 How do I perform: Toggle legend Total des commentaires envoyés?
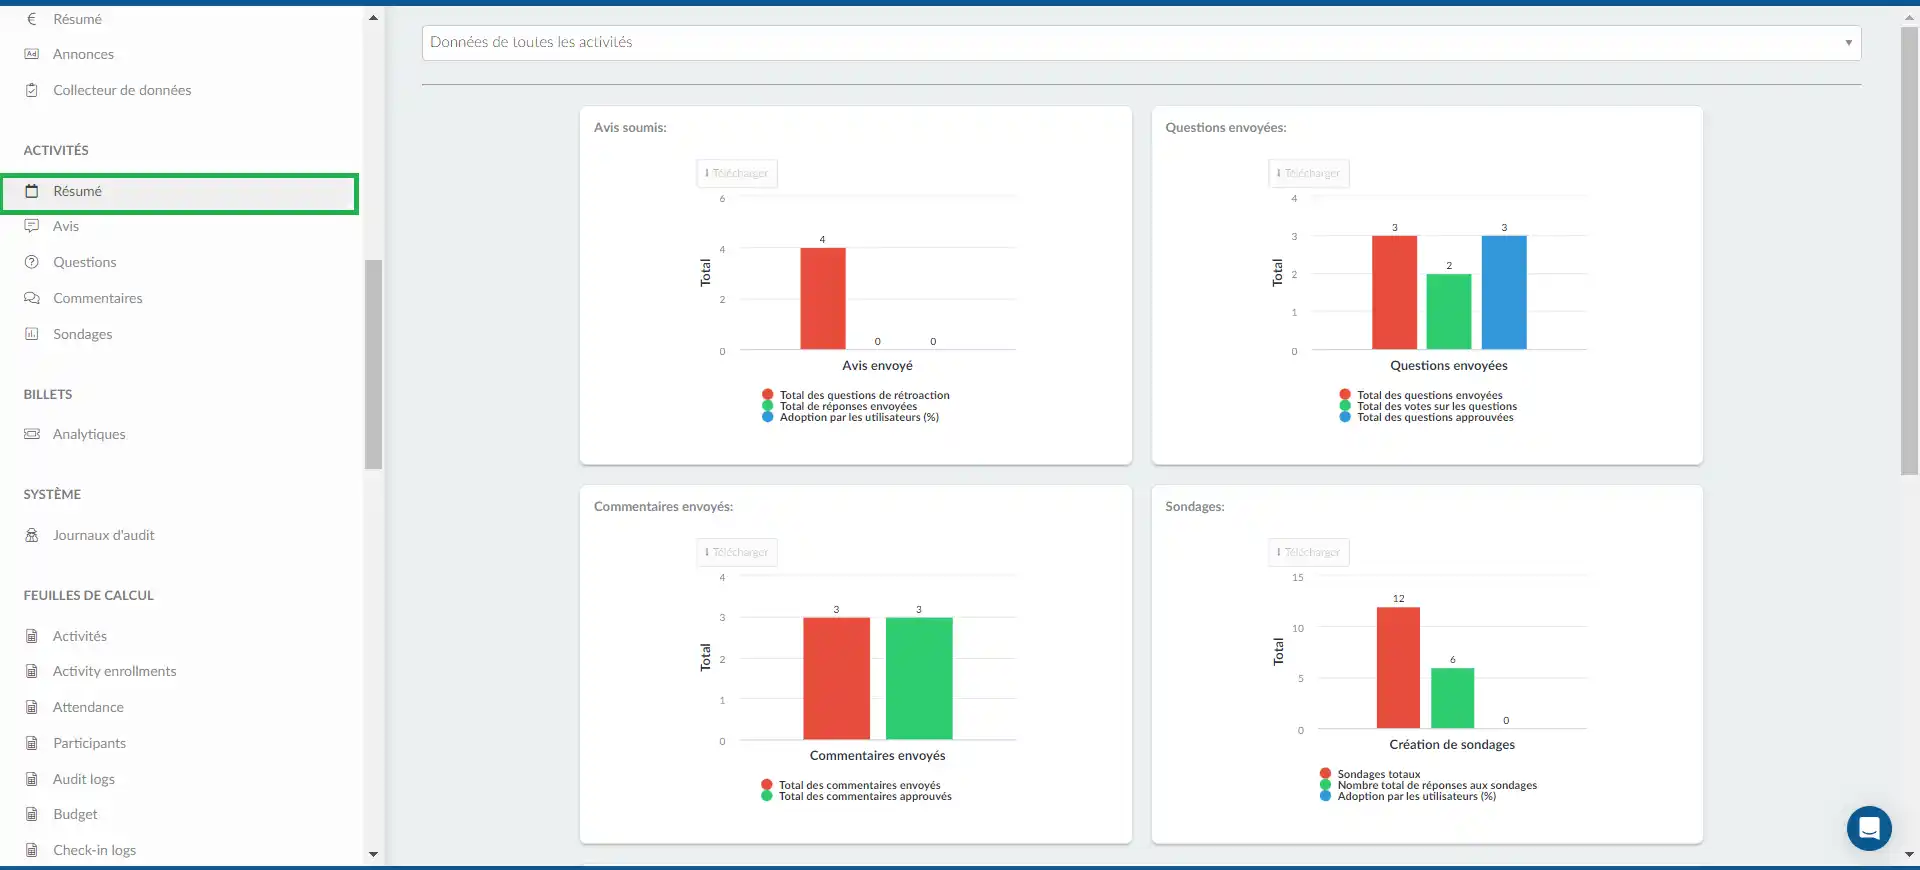click(851, 785)
